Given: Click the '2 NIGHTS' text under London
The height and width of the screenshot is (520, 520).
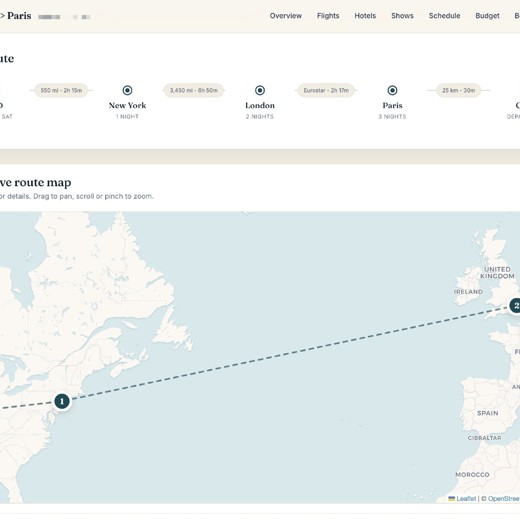Looking at the screenshot, I should 260,117.
